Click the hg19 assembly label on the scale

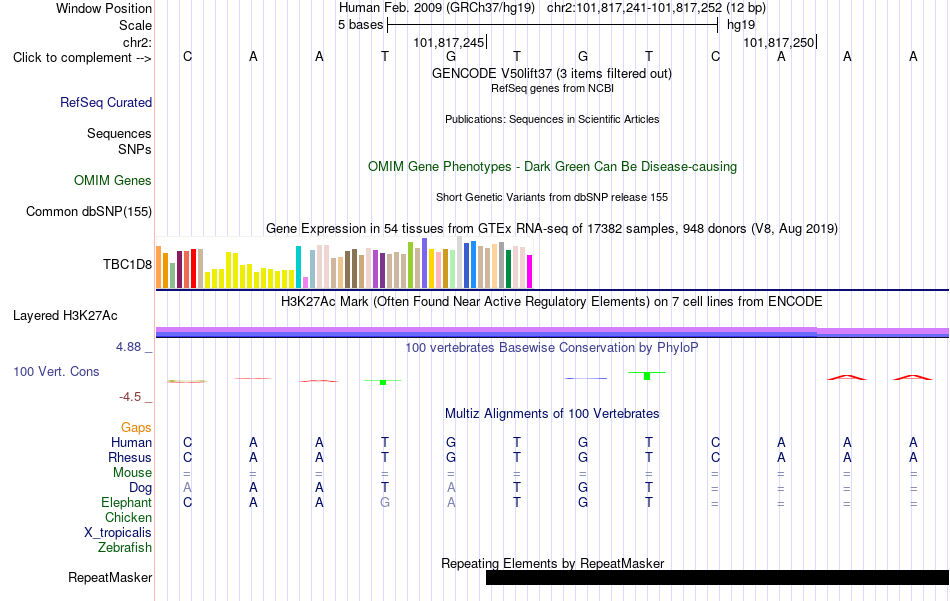(x=741, y=25)
